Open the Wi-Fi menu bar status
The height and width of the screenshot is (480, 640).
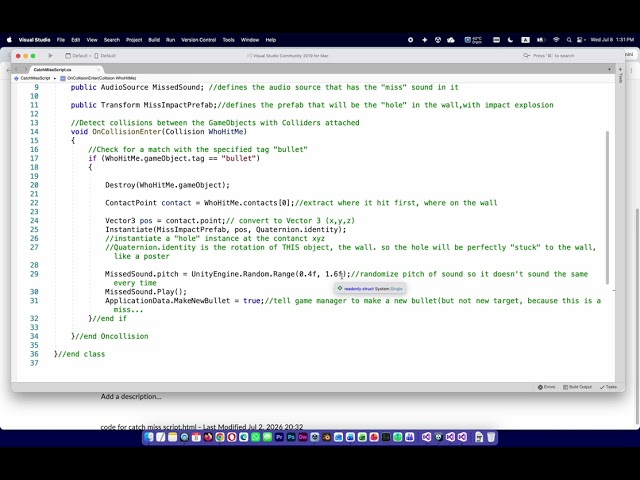556,40
